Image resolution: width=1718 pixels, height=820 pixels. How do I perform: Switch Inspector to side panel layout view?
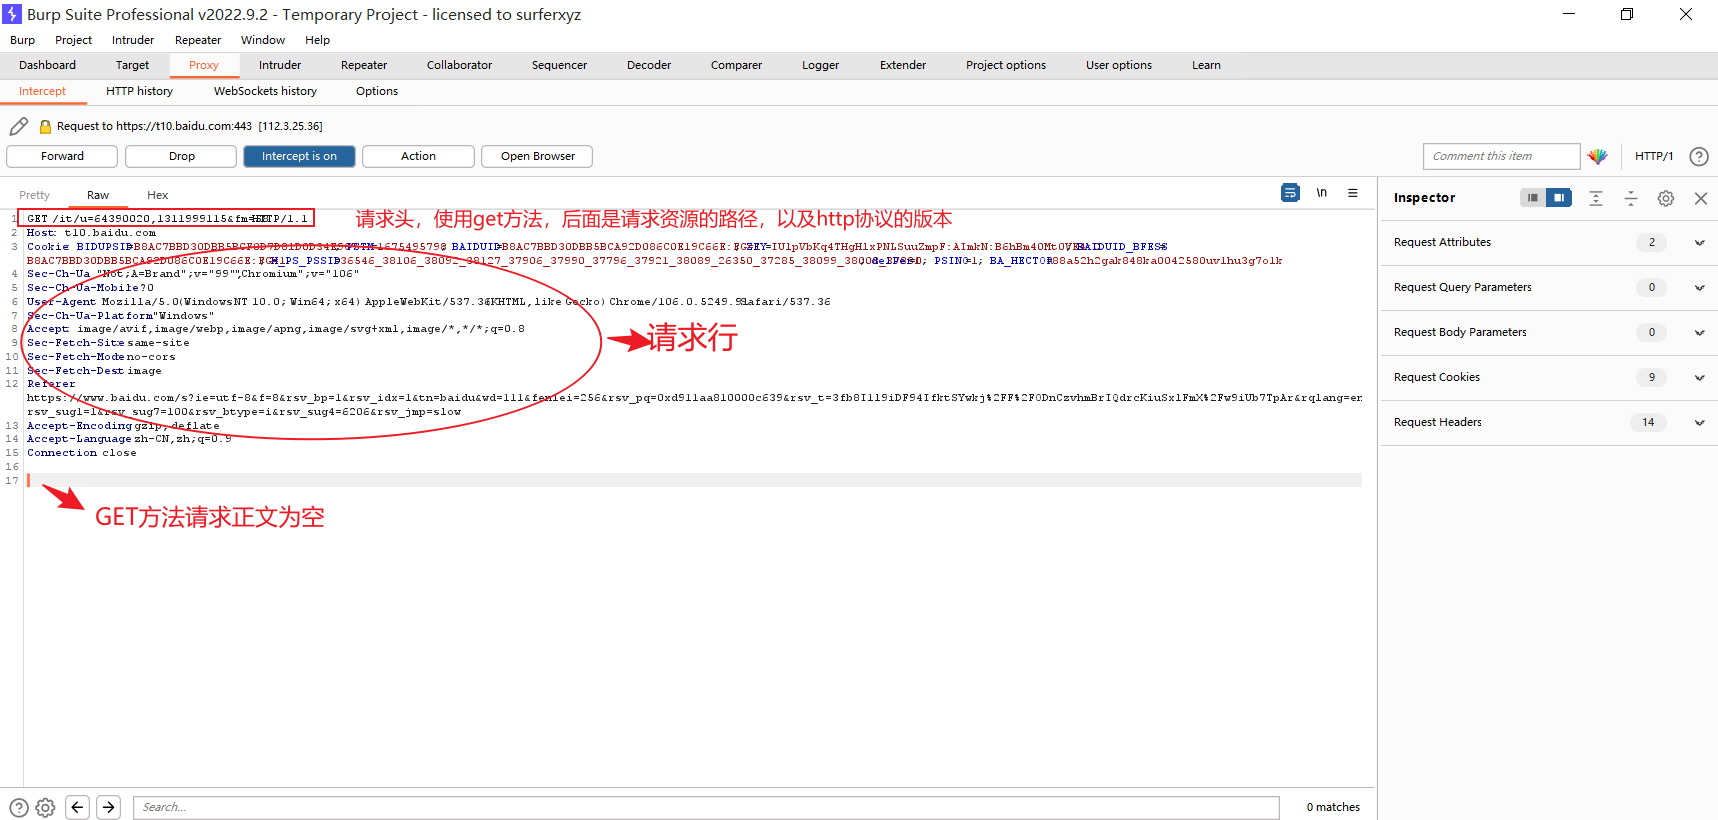tap(1559, 198)
